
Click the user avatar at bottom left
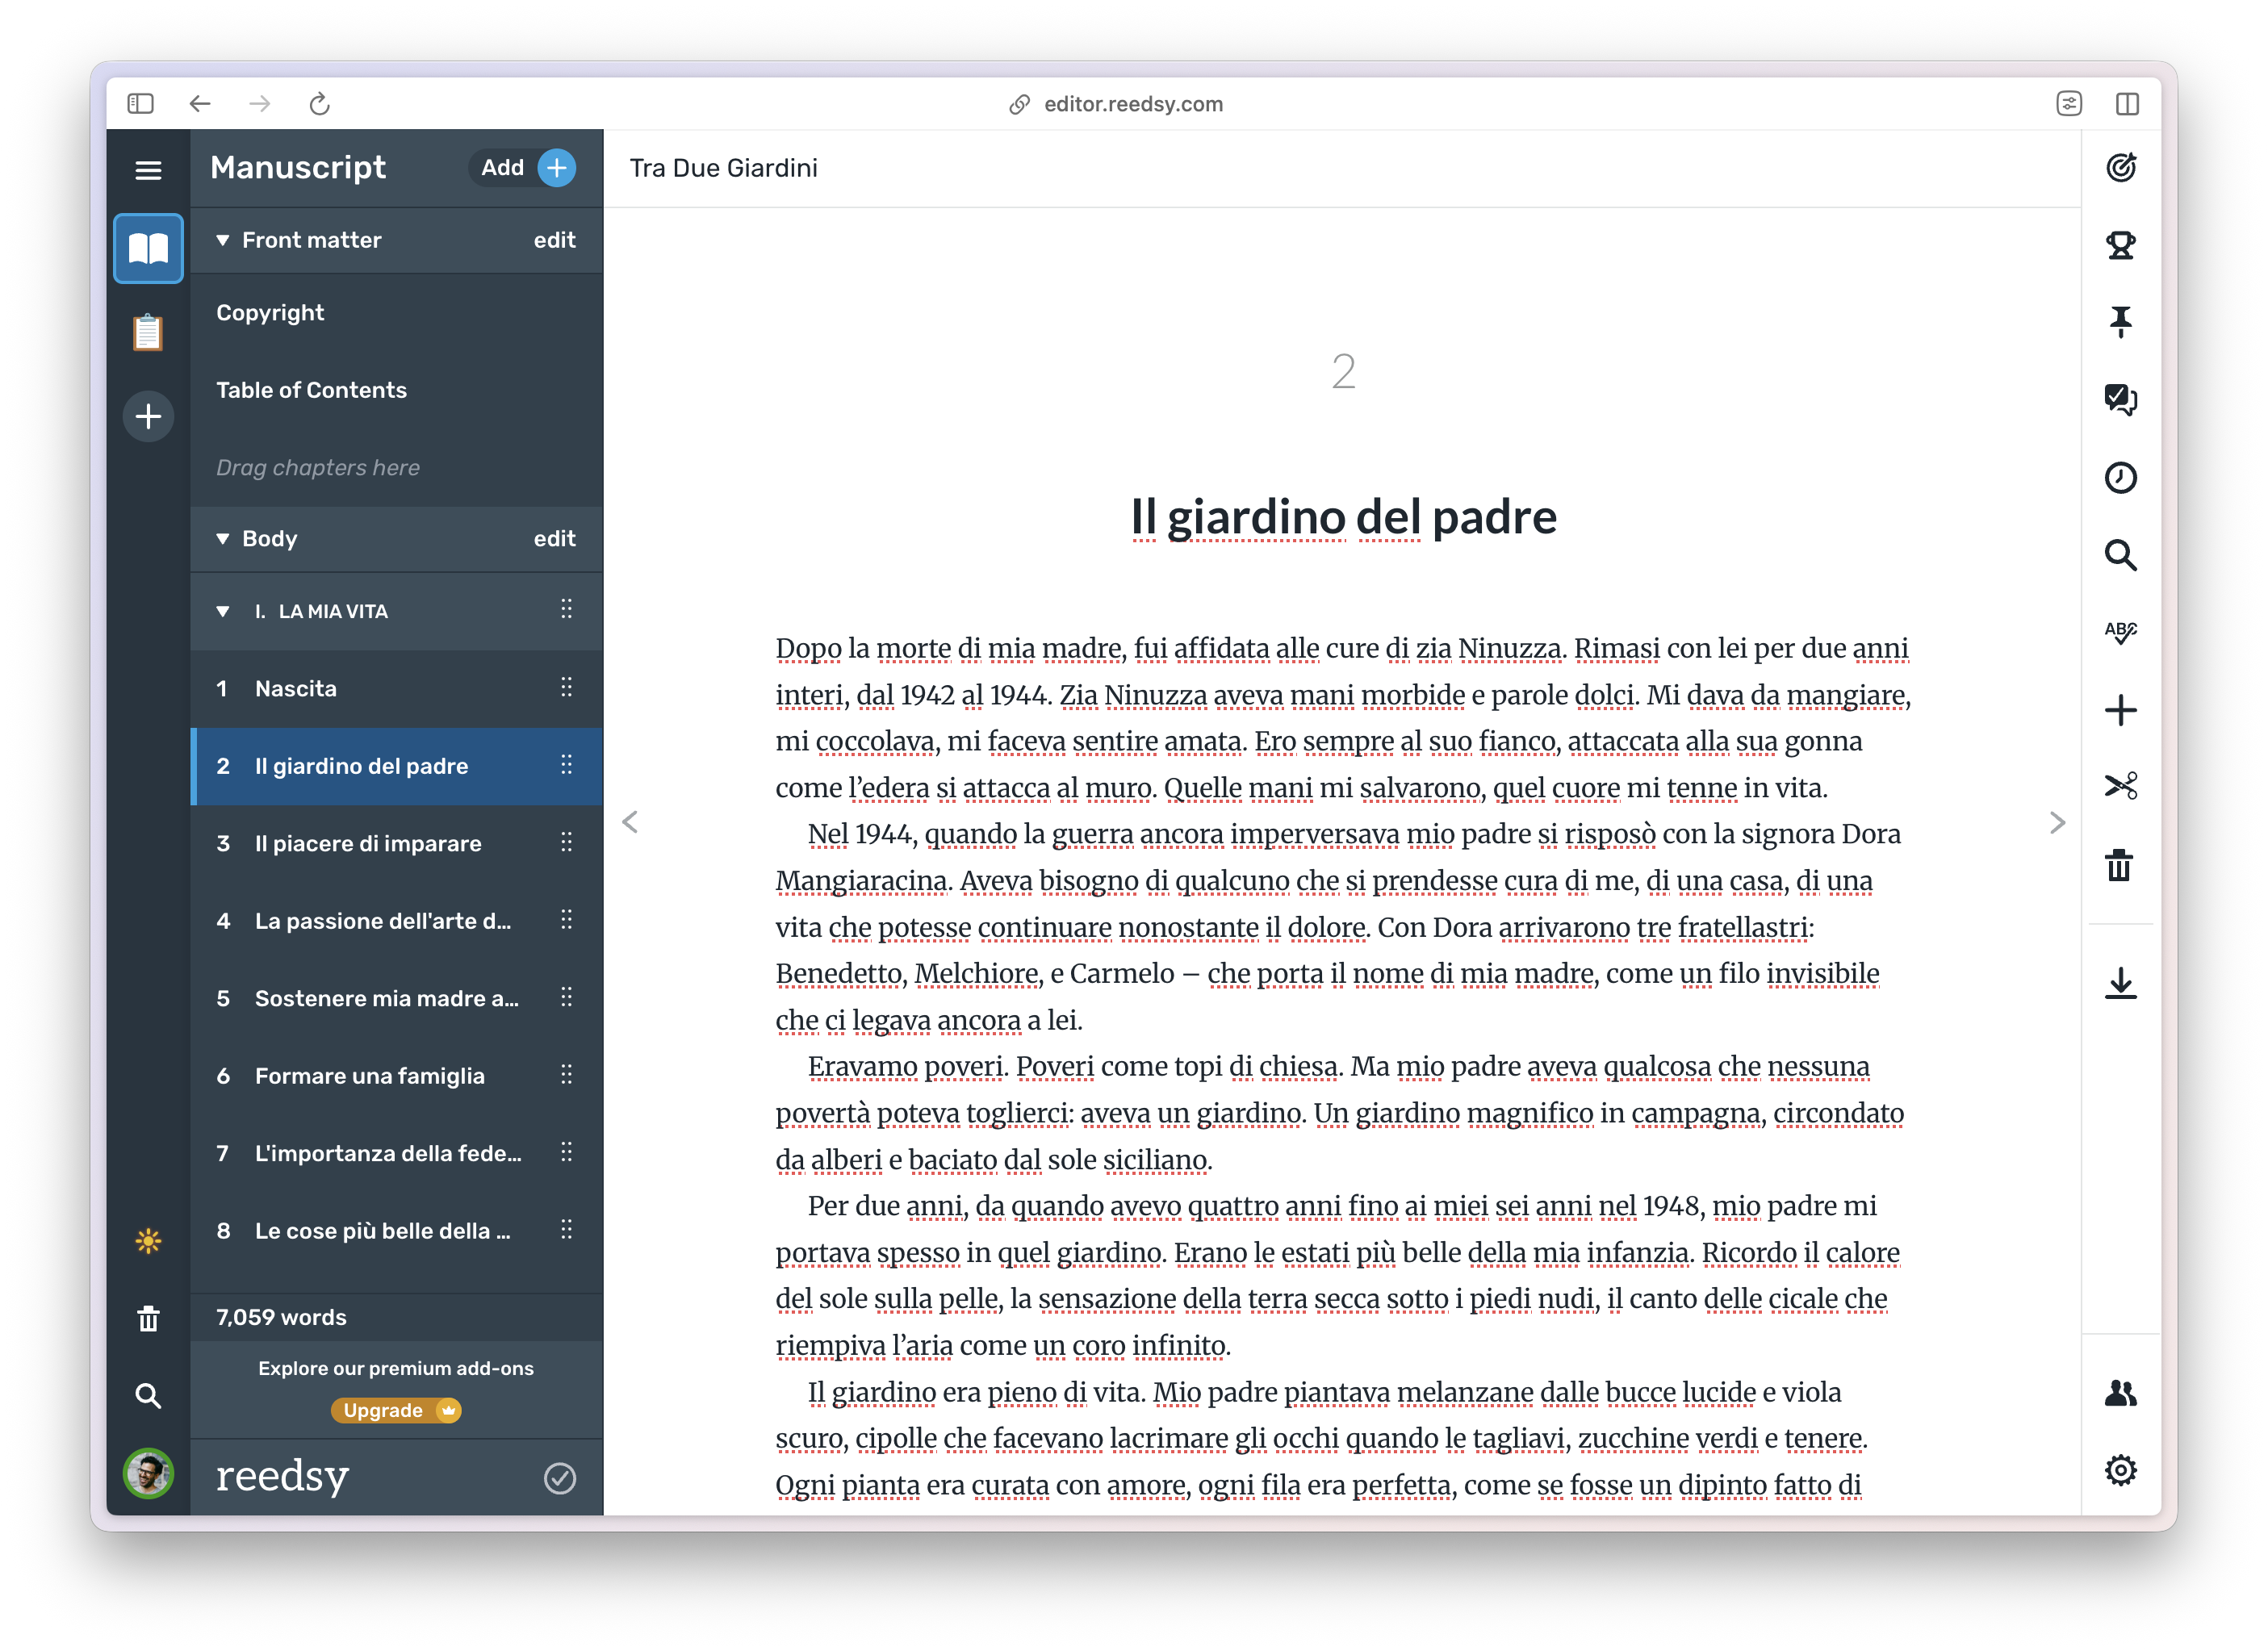point(149,1478)
